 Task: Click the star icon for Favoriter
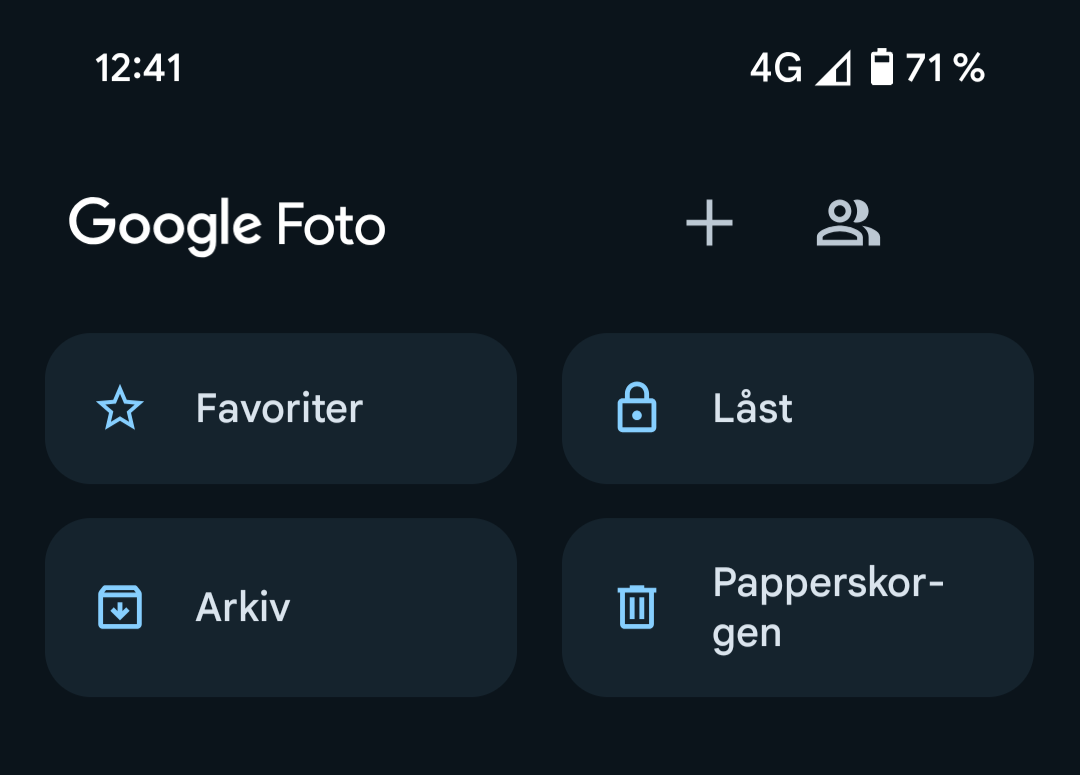120,408
